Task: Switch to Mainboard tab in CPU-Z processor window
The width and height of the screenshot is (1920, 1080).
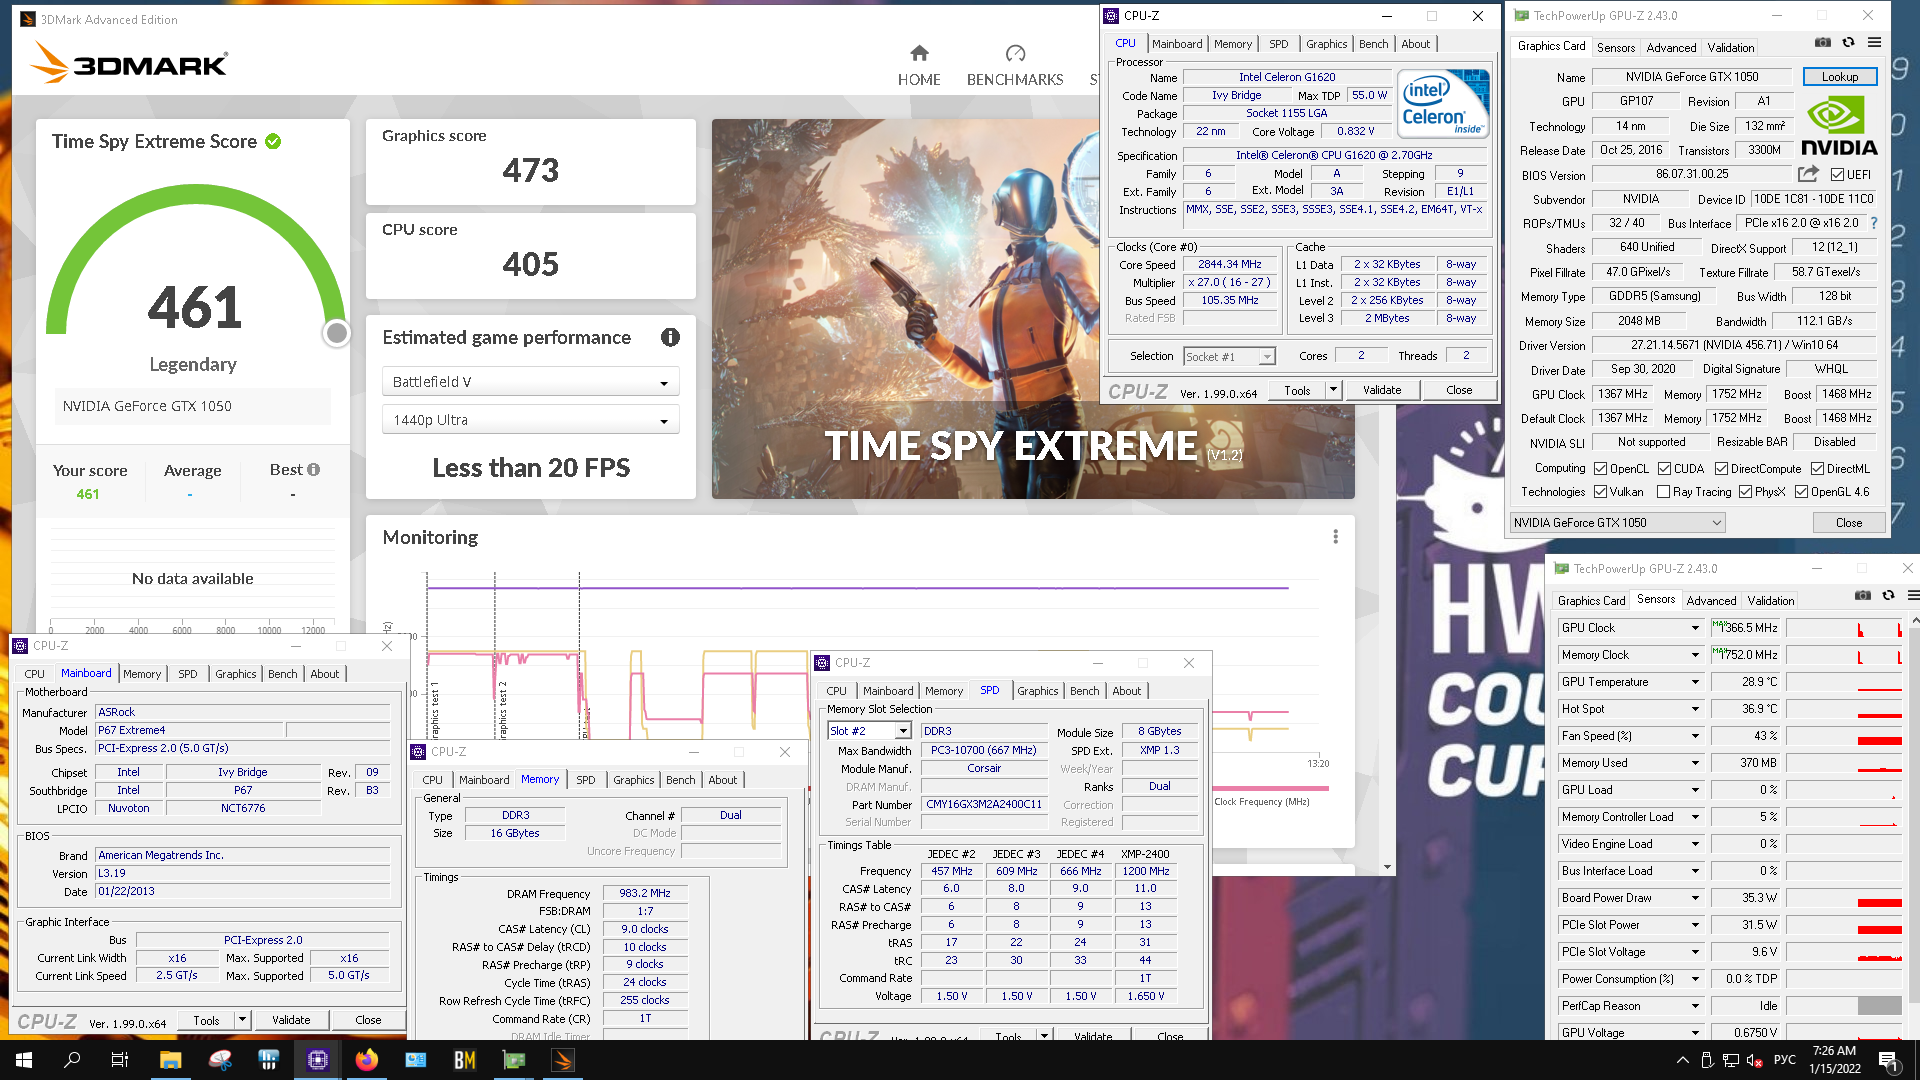Action: (1177, 44)
